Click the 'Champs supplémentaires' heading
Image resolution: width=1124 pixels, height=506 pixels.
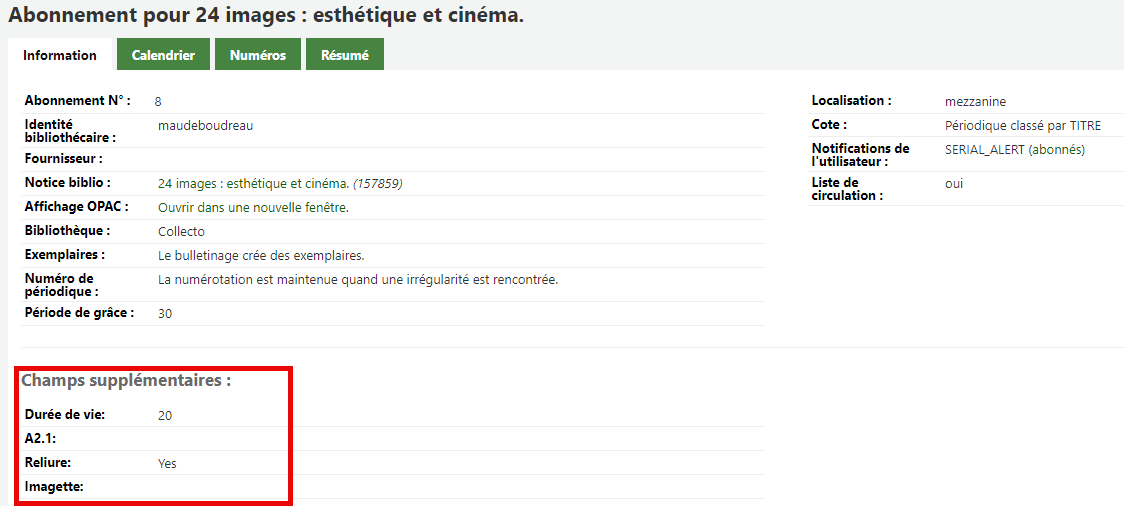[126, 381]
